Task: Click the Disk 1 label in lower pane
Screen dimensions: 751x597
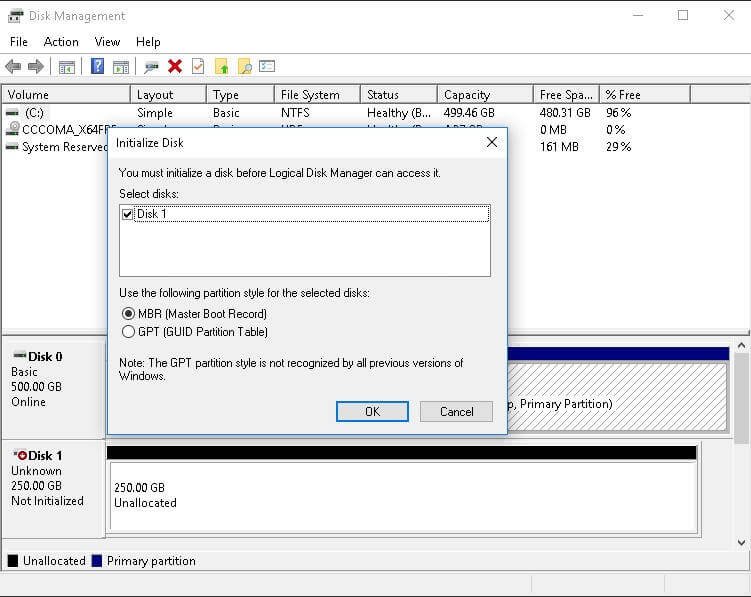Action: click(45, 455)
